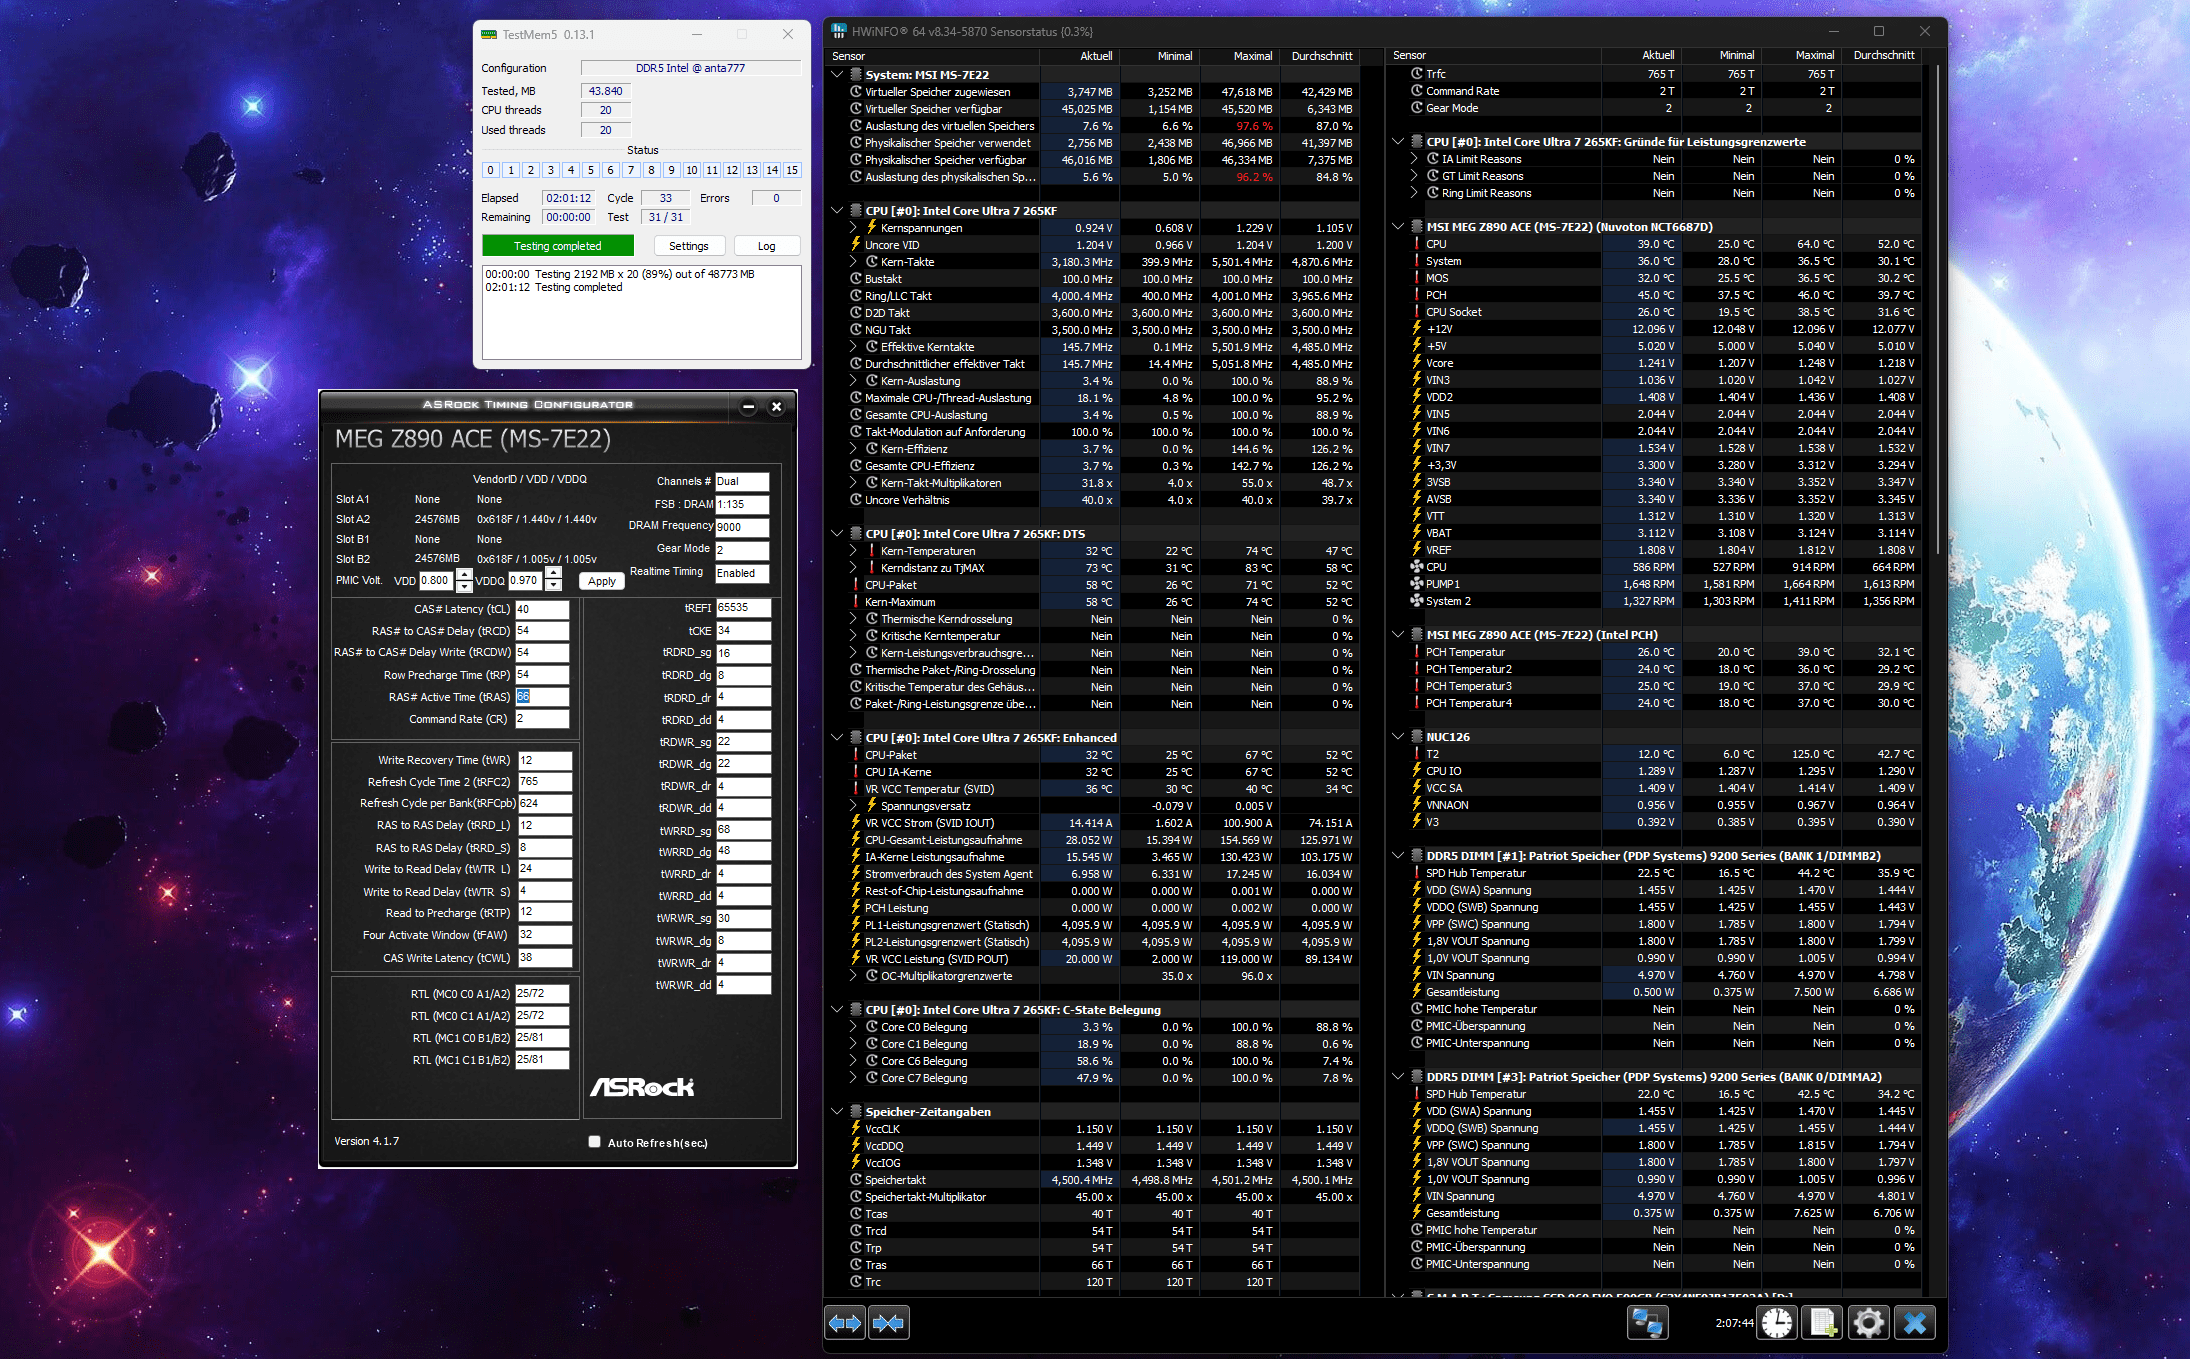Enable the Auto Refresh(sec) checkbox
The width and height of the screenshot is (2190, 1359).
pos(595,1142)
